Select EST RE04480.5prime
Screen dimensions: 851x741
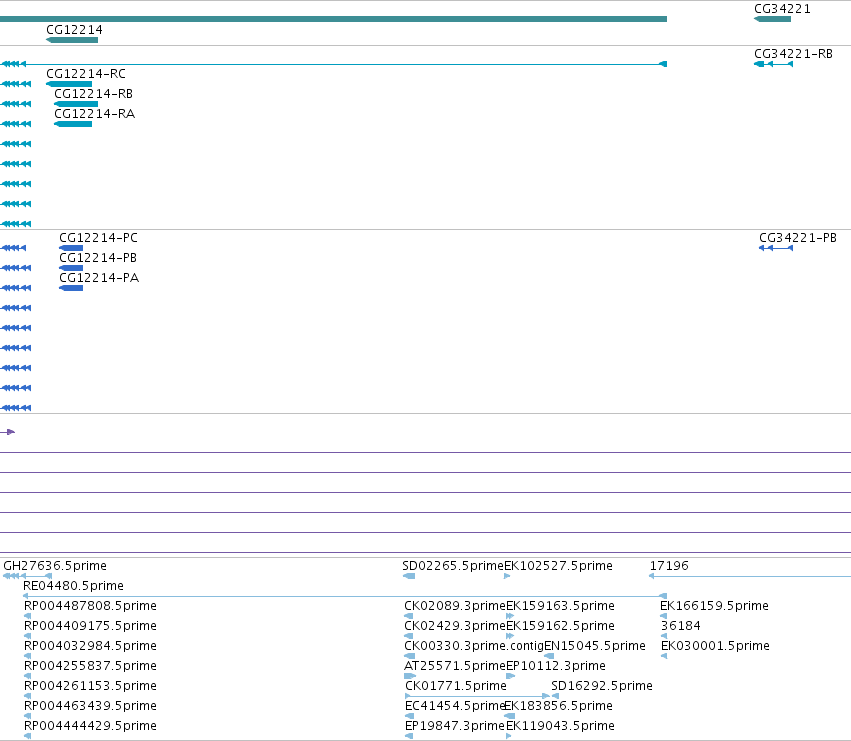click(73, 586)
